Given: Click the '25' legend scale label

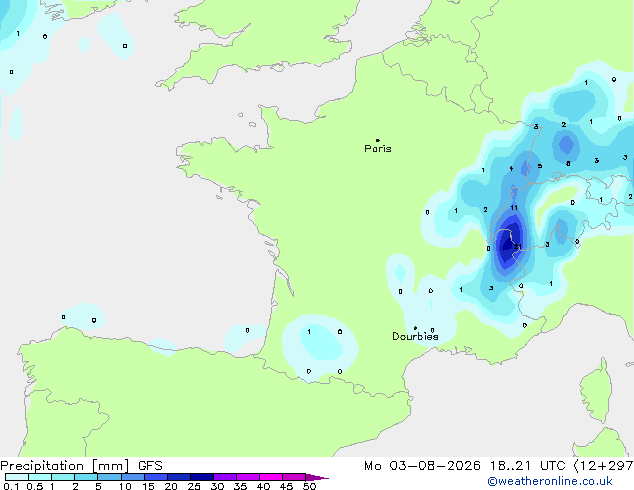Looking at the screenshot, I should pyautogui.click(x=194, y=486).
